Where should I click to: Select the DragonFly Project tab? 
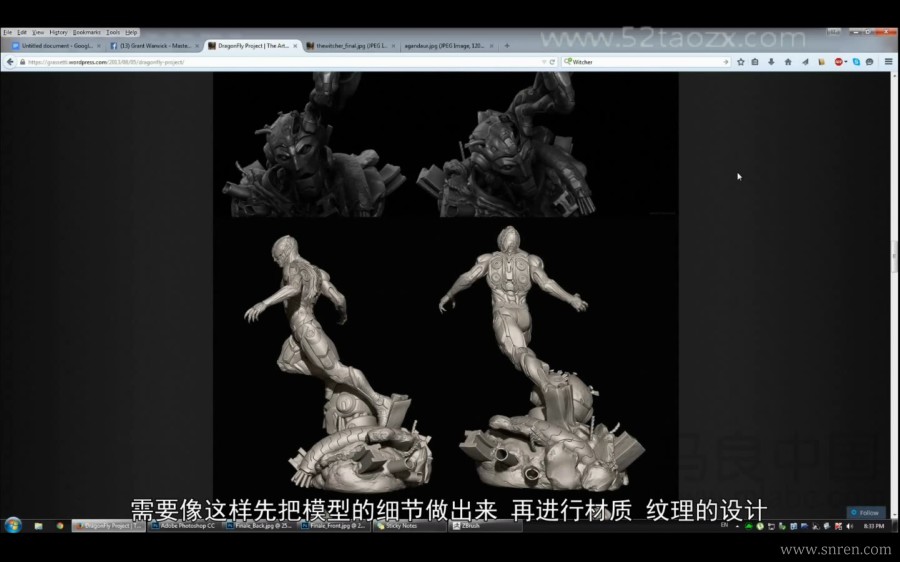pos(253,46)
